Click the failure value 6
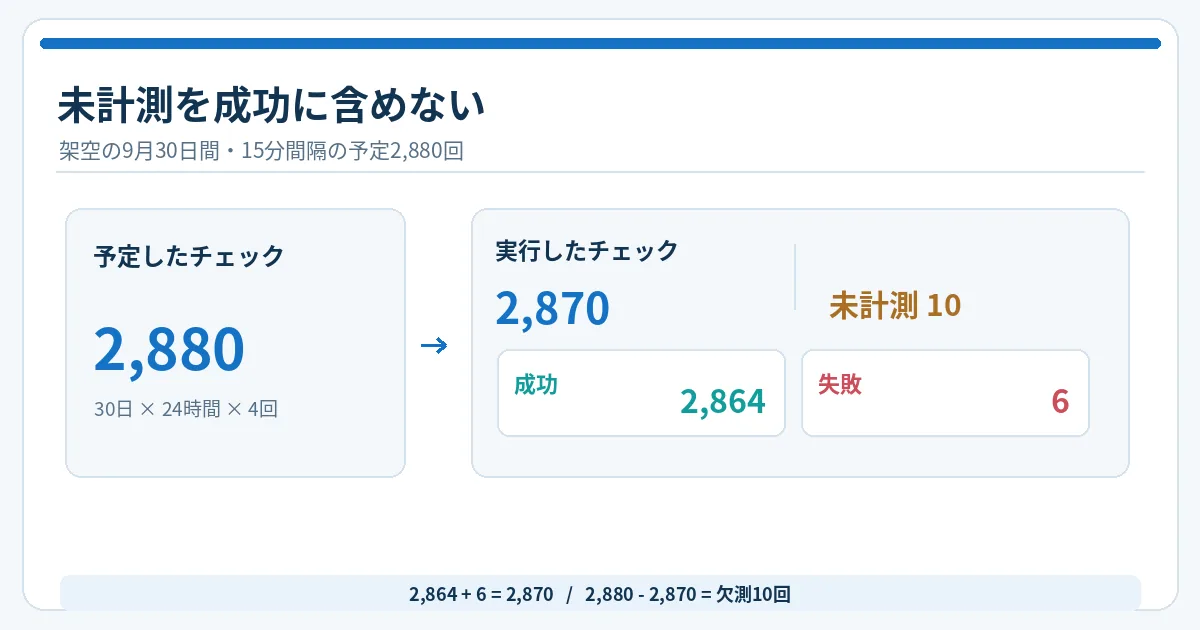Viewport: 1200px width, 630px height. pyautogui.click(x=1061, y=401)
